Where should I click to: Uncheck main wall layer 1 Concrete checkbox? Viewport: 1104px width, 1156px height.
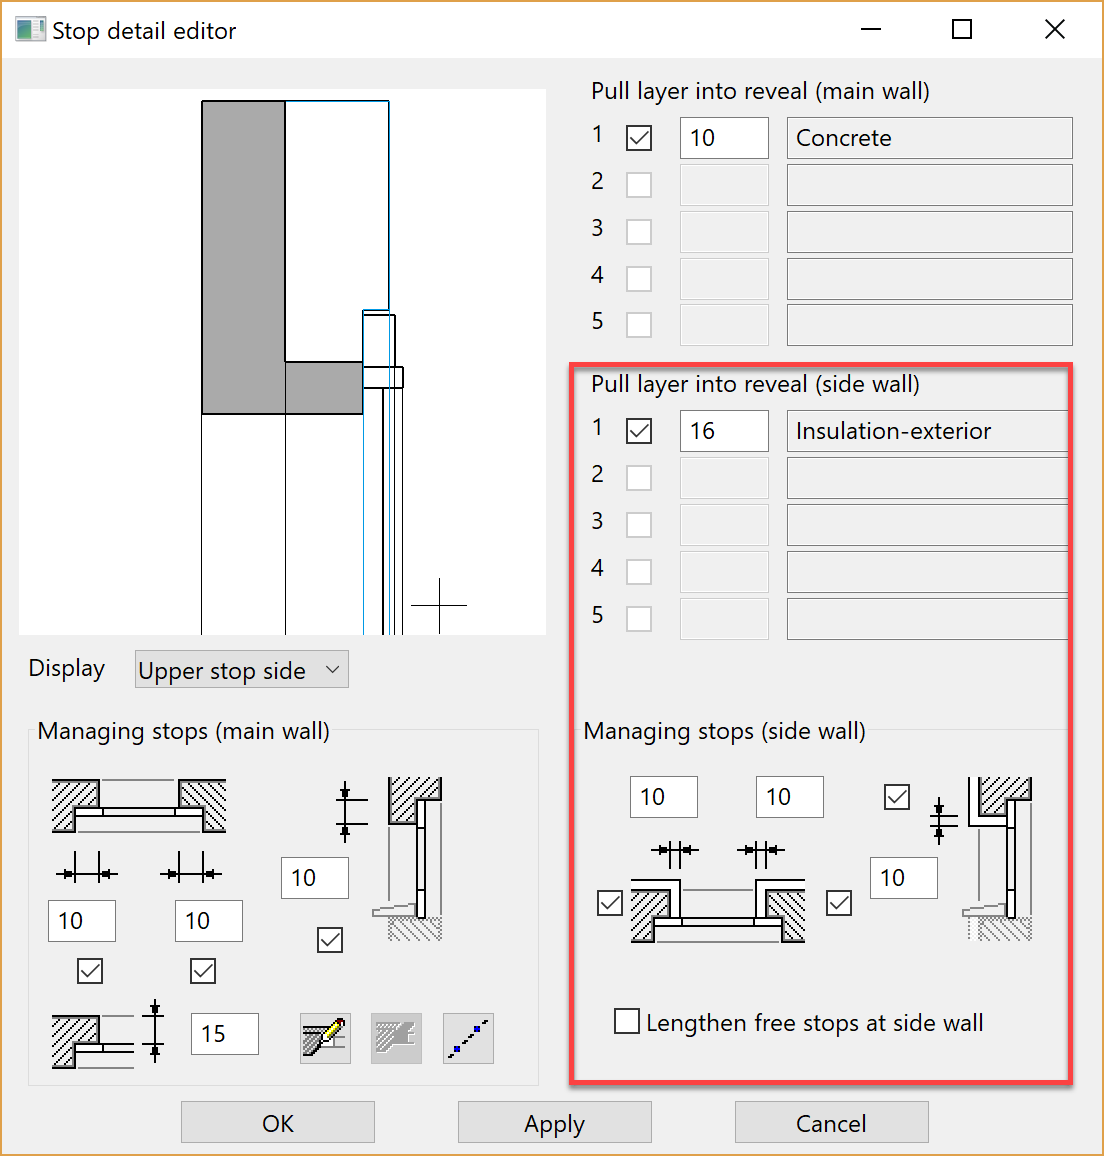click(x=639, y=138)
